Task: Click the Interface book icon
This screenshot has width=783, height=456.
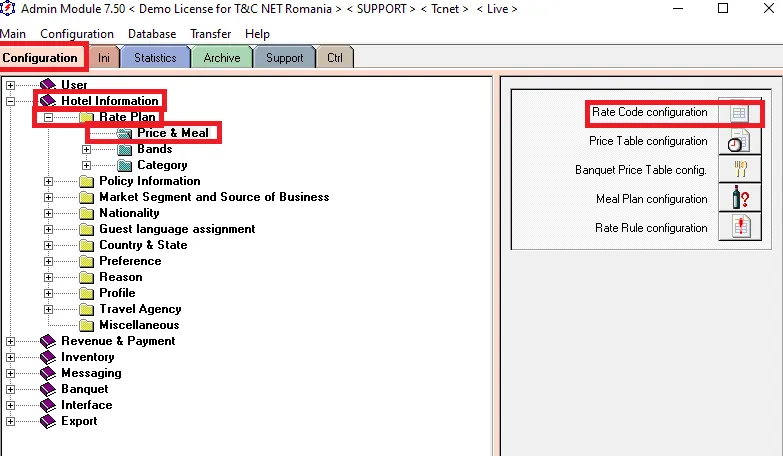Action: click(x=48, y=405)
